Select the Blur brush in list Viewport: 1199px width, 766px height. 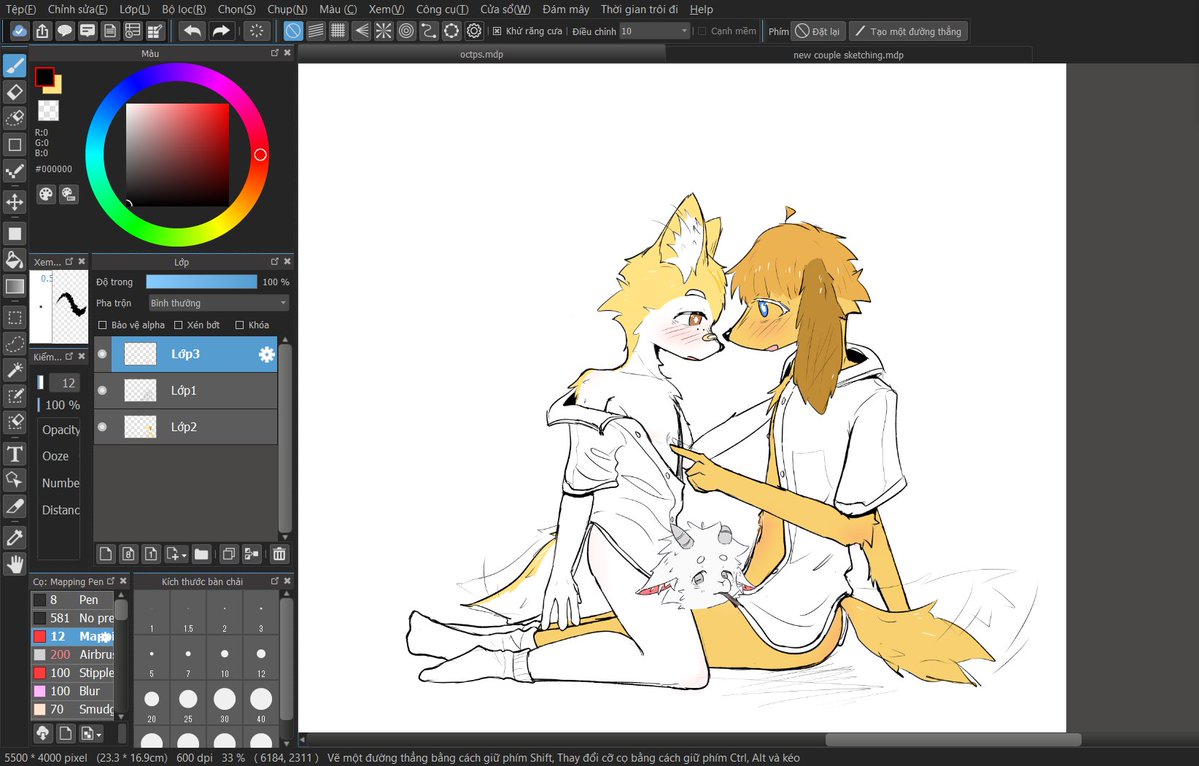[x=73, y=691]
